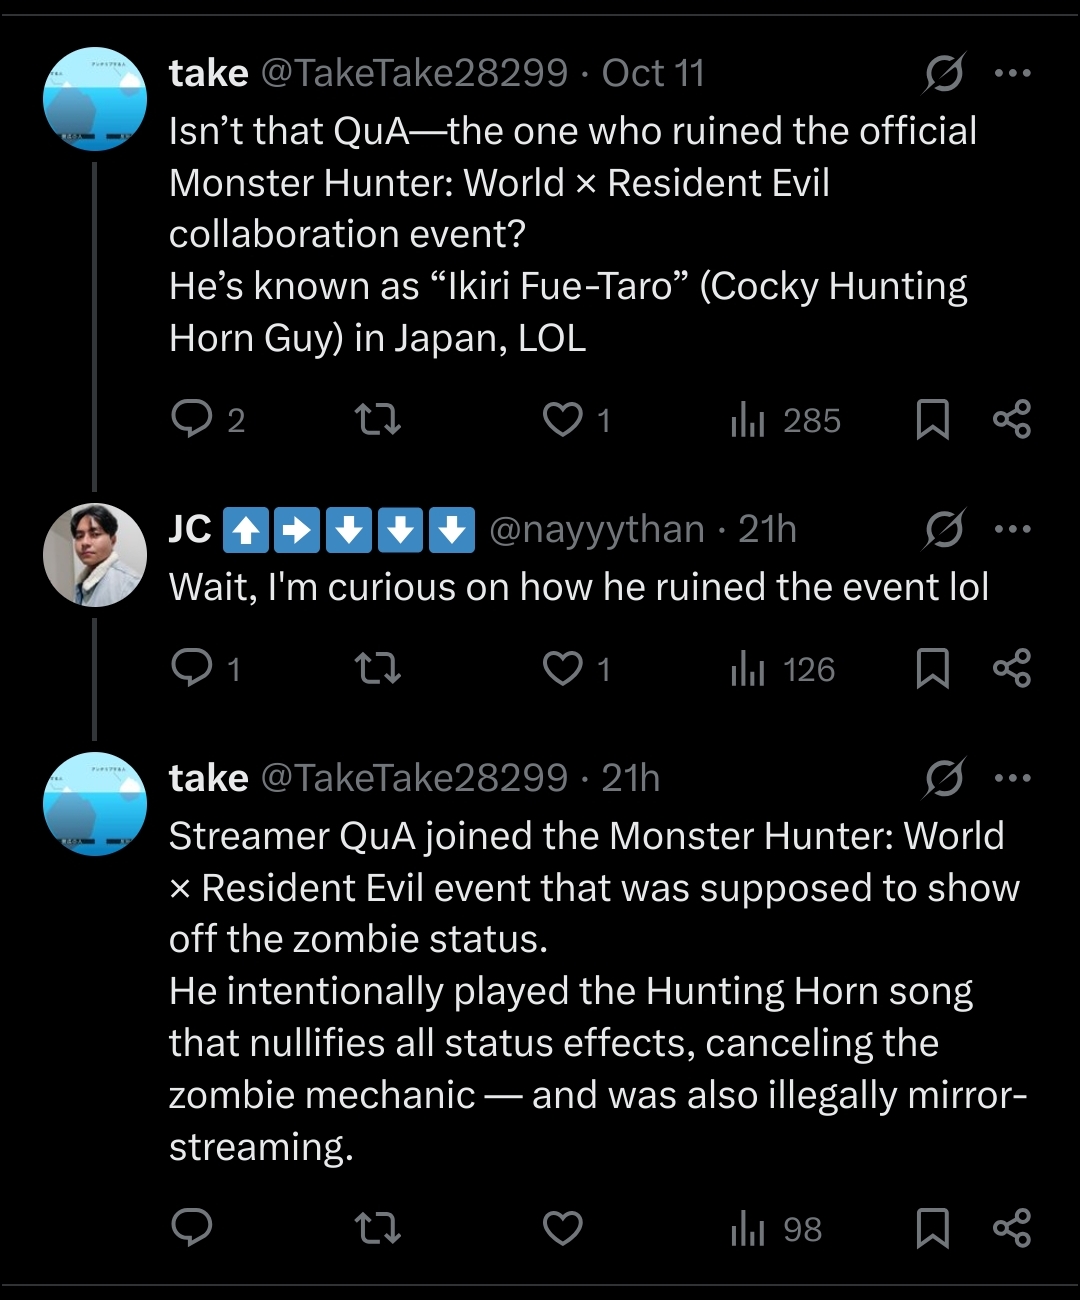
Task: View analytics showing 285 views
Action: pos(785,420)
